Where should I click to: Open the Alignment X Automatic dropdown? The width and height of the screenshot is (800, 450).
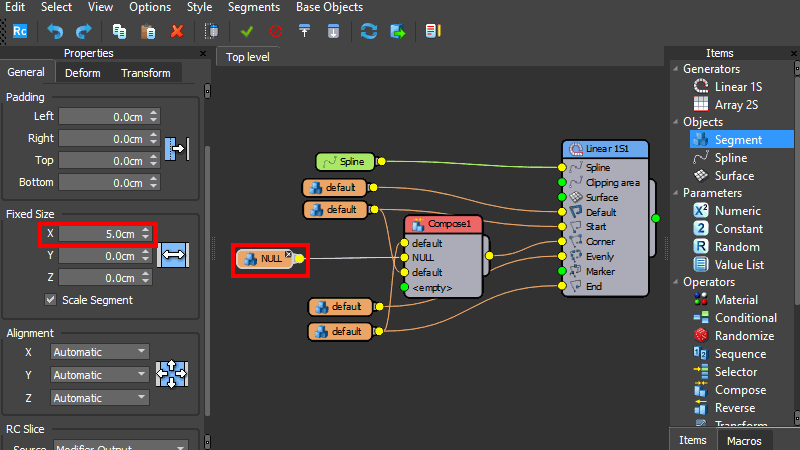tap(99, 352)
